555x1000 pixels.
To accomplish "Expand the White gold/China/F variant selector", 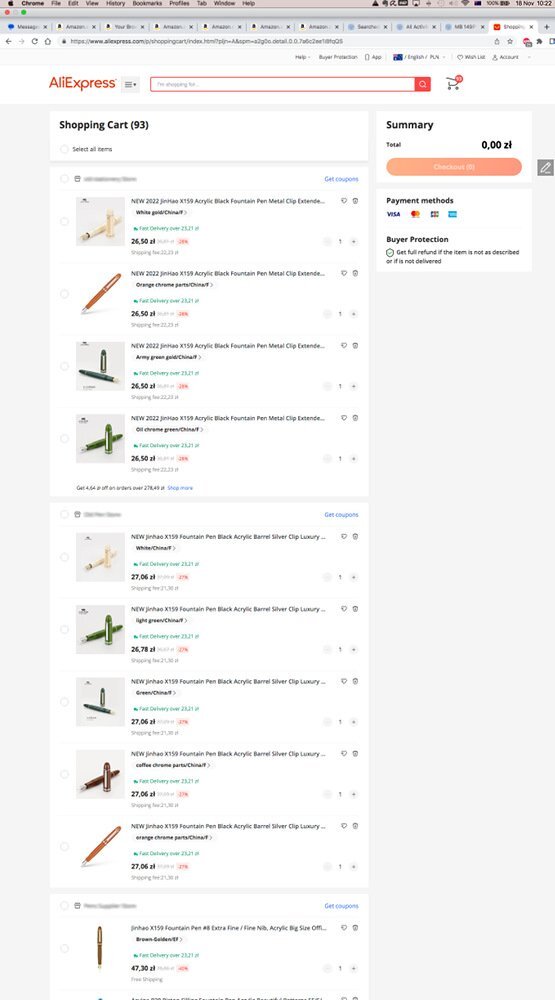I will point(161,212).
